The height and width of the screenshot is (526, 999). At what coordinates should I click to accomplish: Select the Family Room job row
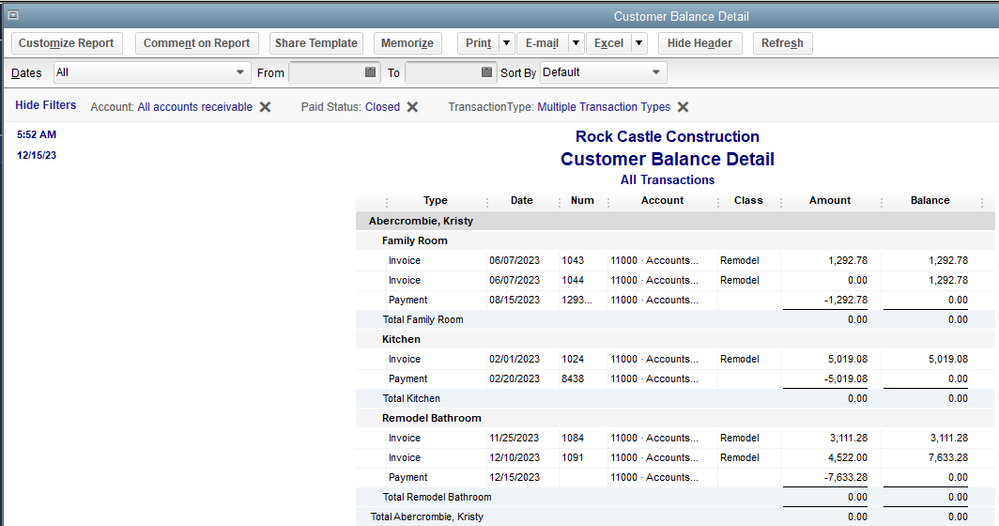pos(675,241)
